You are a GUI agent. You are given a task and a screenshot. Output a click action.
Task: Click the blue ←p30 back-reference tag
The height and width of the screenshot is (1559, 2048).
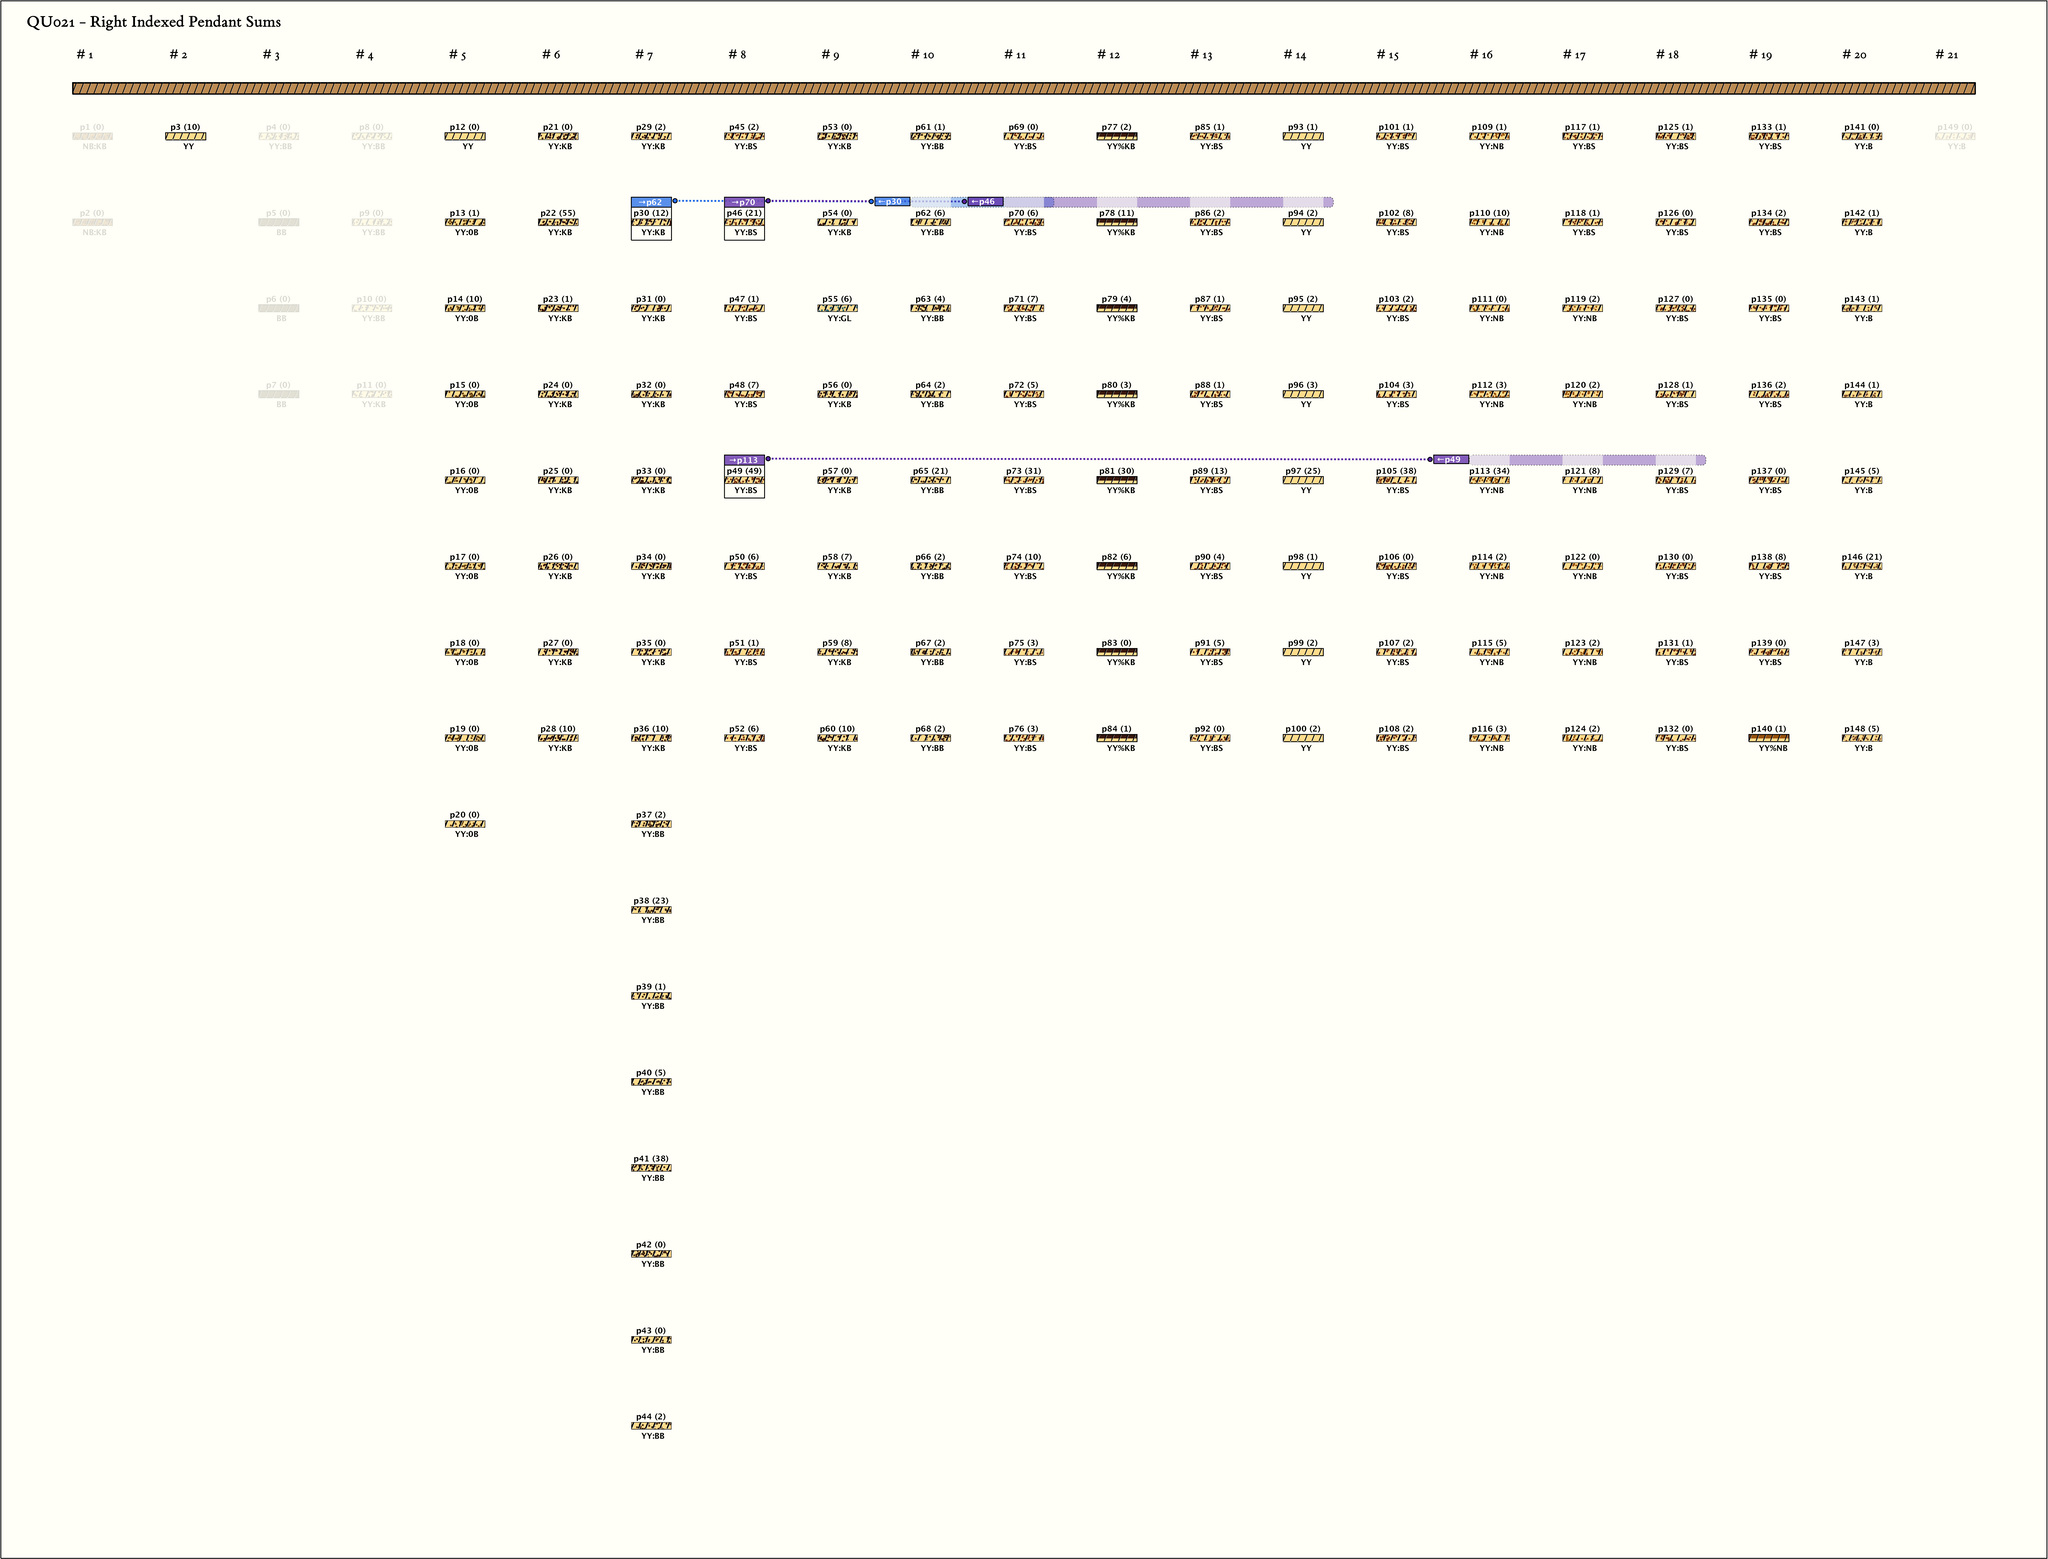[x=892, y=202]
